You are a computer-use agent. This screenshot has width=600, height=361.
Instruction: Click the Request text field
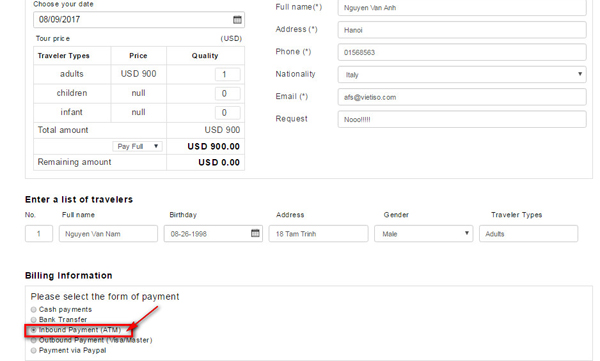(462, 119)
